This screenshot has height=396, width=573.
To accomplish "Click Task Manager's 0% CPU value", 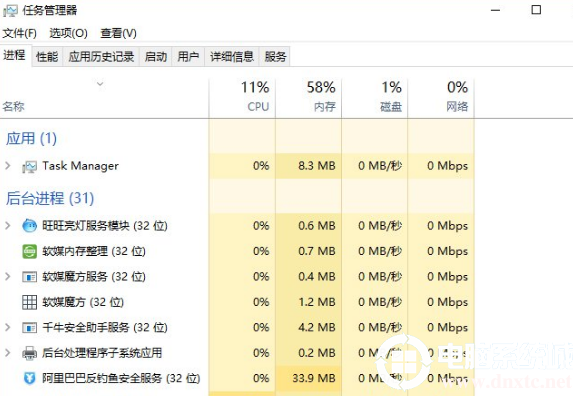I will click(261, 166).
